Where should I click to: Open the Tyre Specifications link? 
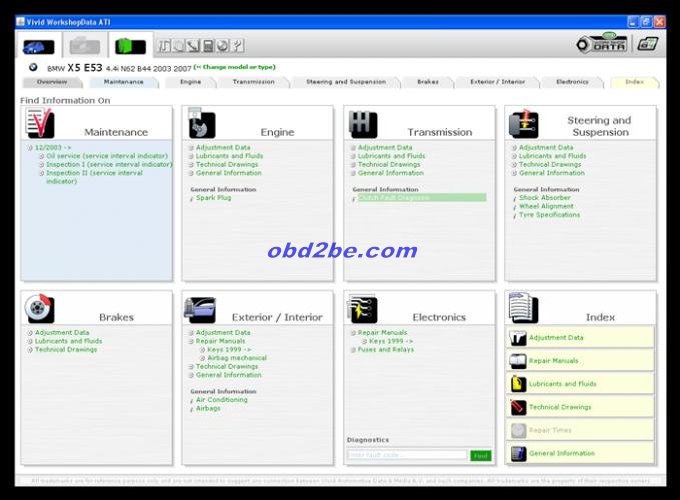coord(549,215)
